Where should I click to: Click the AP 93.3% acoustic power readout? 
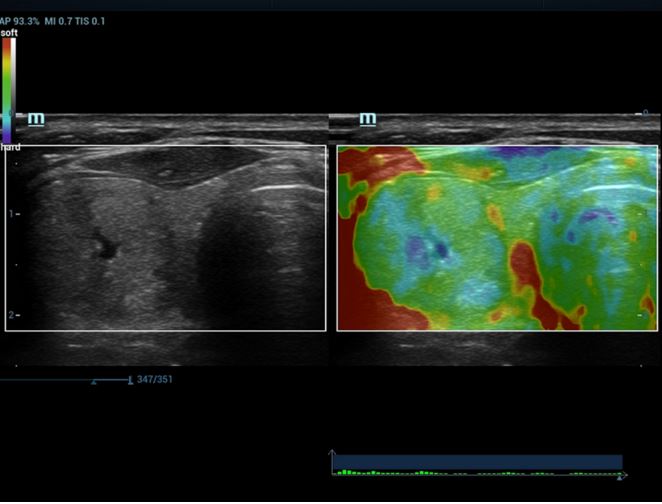pos(21,21)
